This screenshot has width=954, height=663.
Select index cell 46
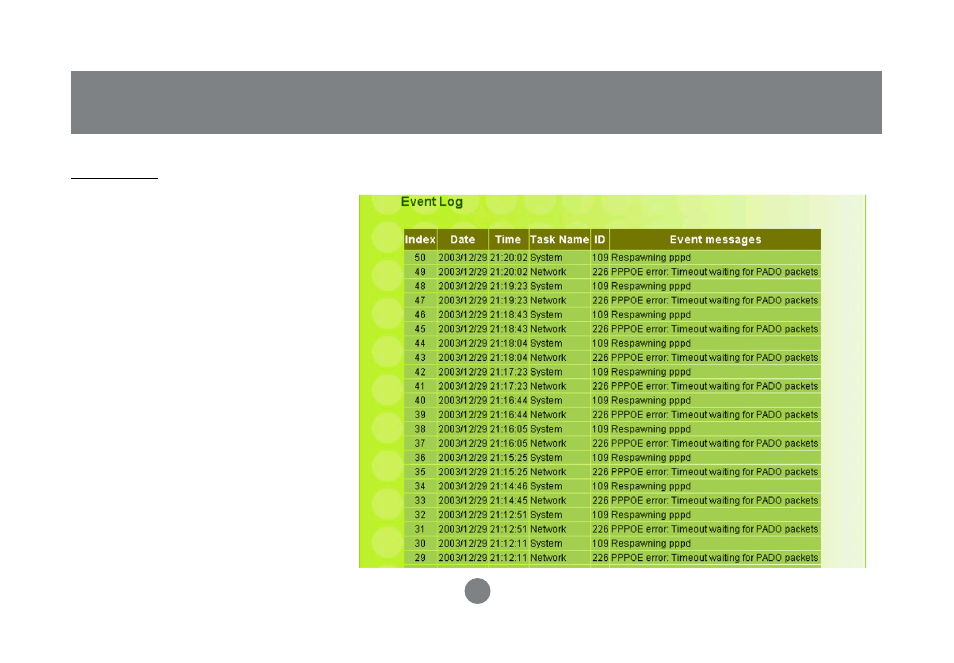(420, 315)
